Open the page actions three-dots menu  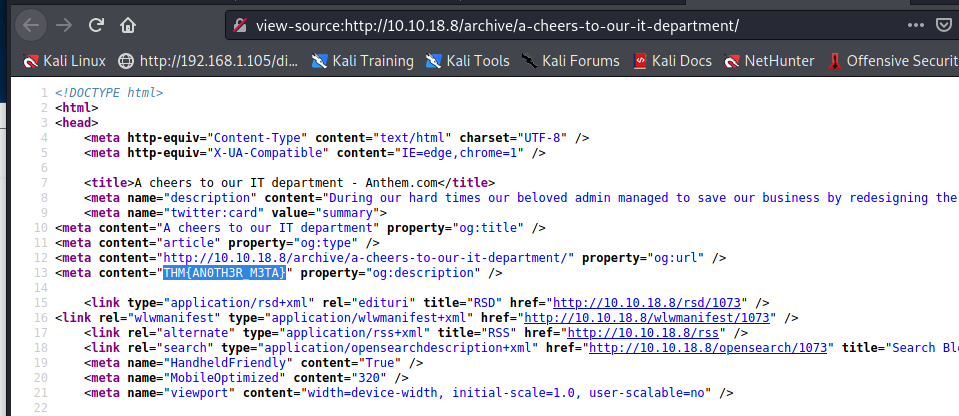coord(917,23)
